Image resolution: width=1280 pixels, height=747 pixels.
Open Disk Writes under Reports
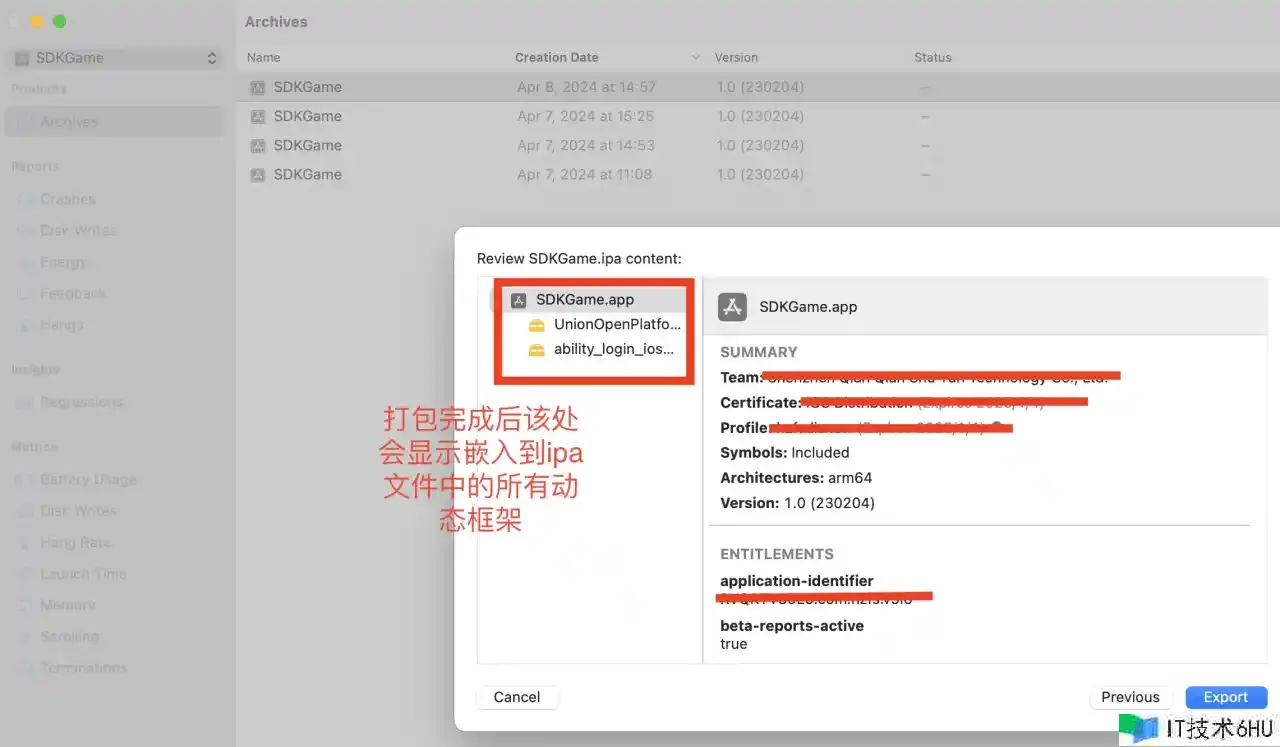[x=78, y=231]
